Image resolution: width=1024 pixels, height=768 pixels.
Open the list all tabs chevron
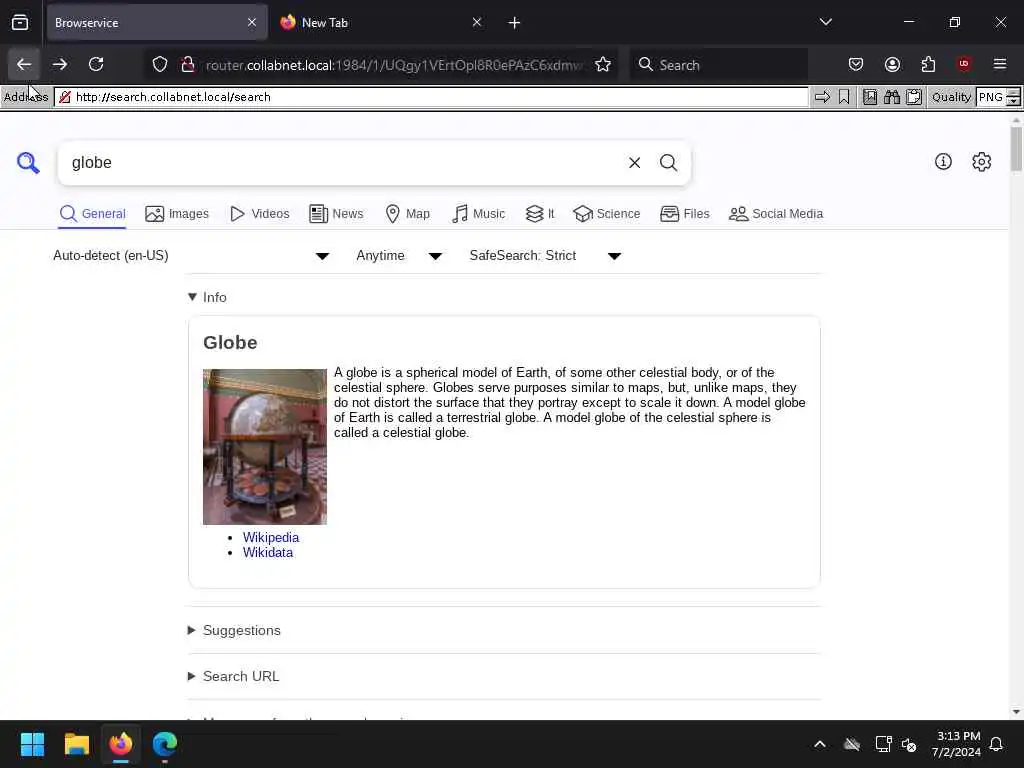tap(825, 22)
